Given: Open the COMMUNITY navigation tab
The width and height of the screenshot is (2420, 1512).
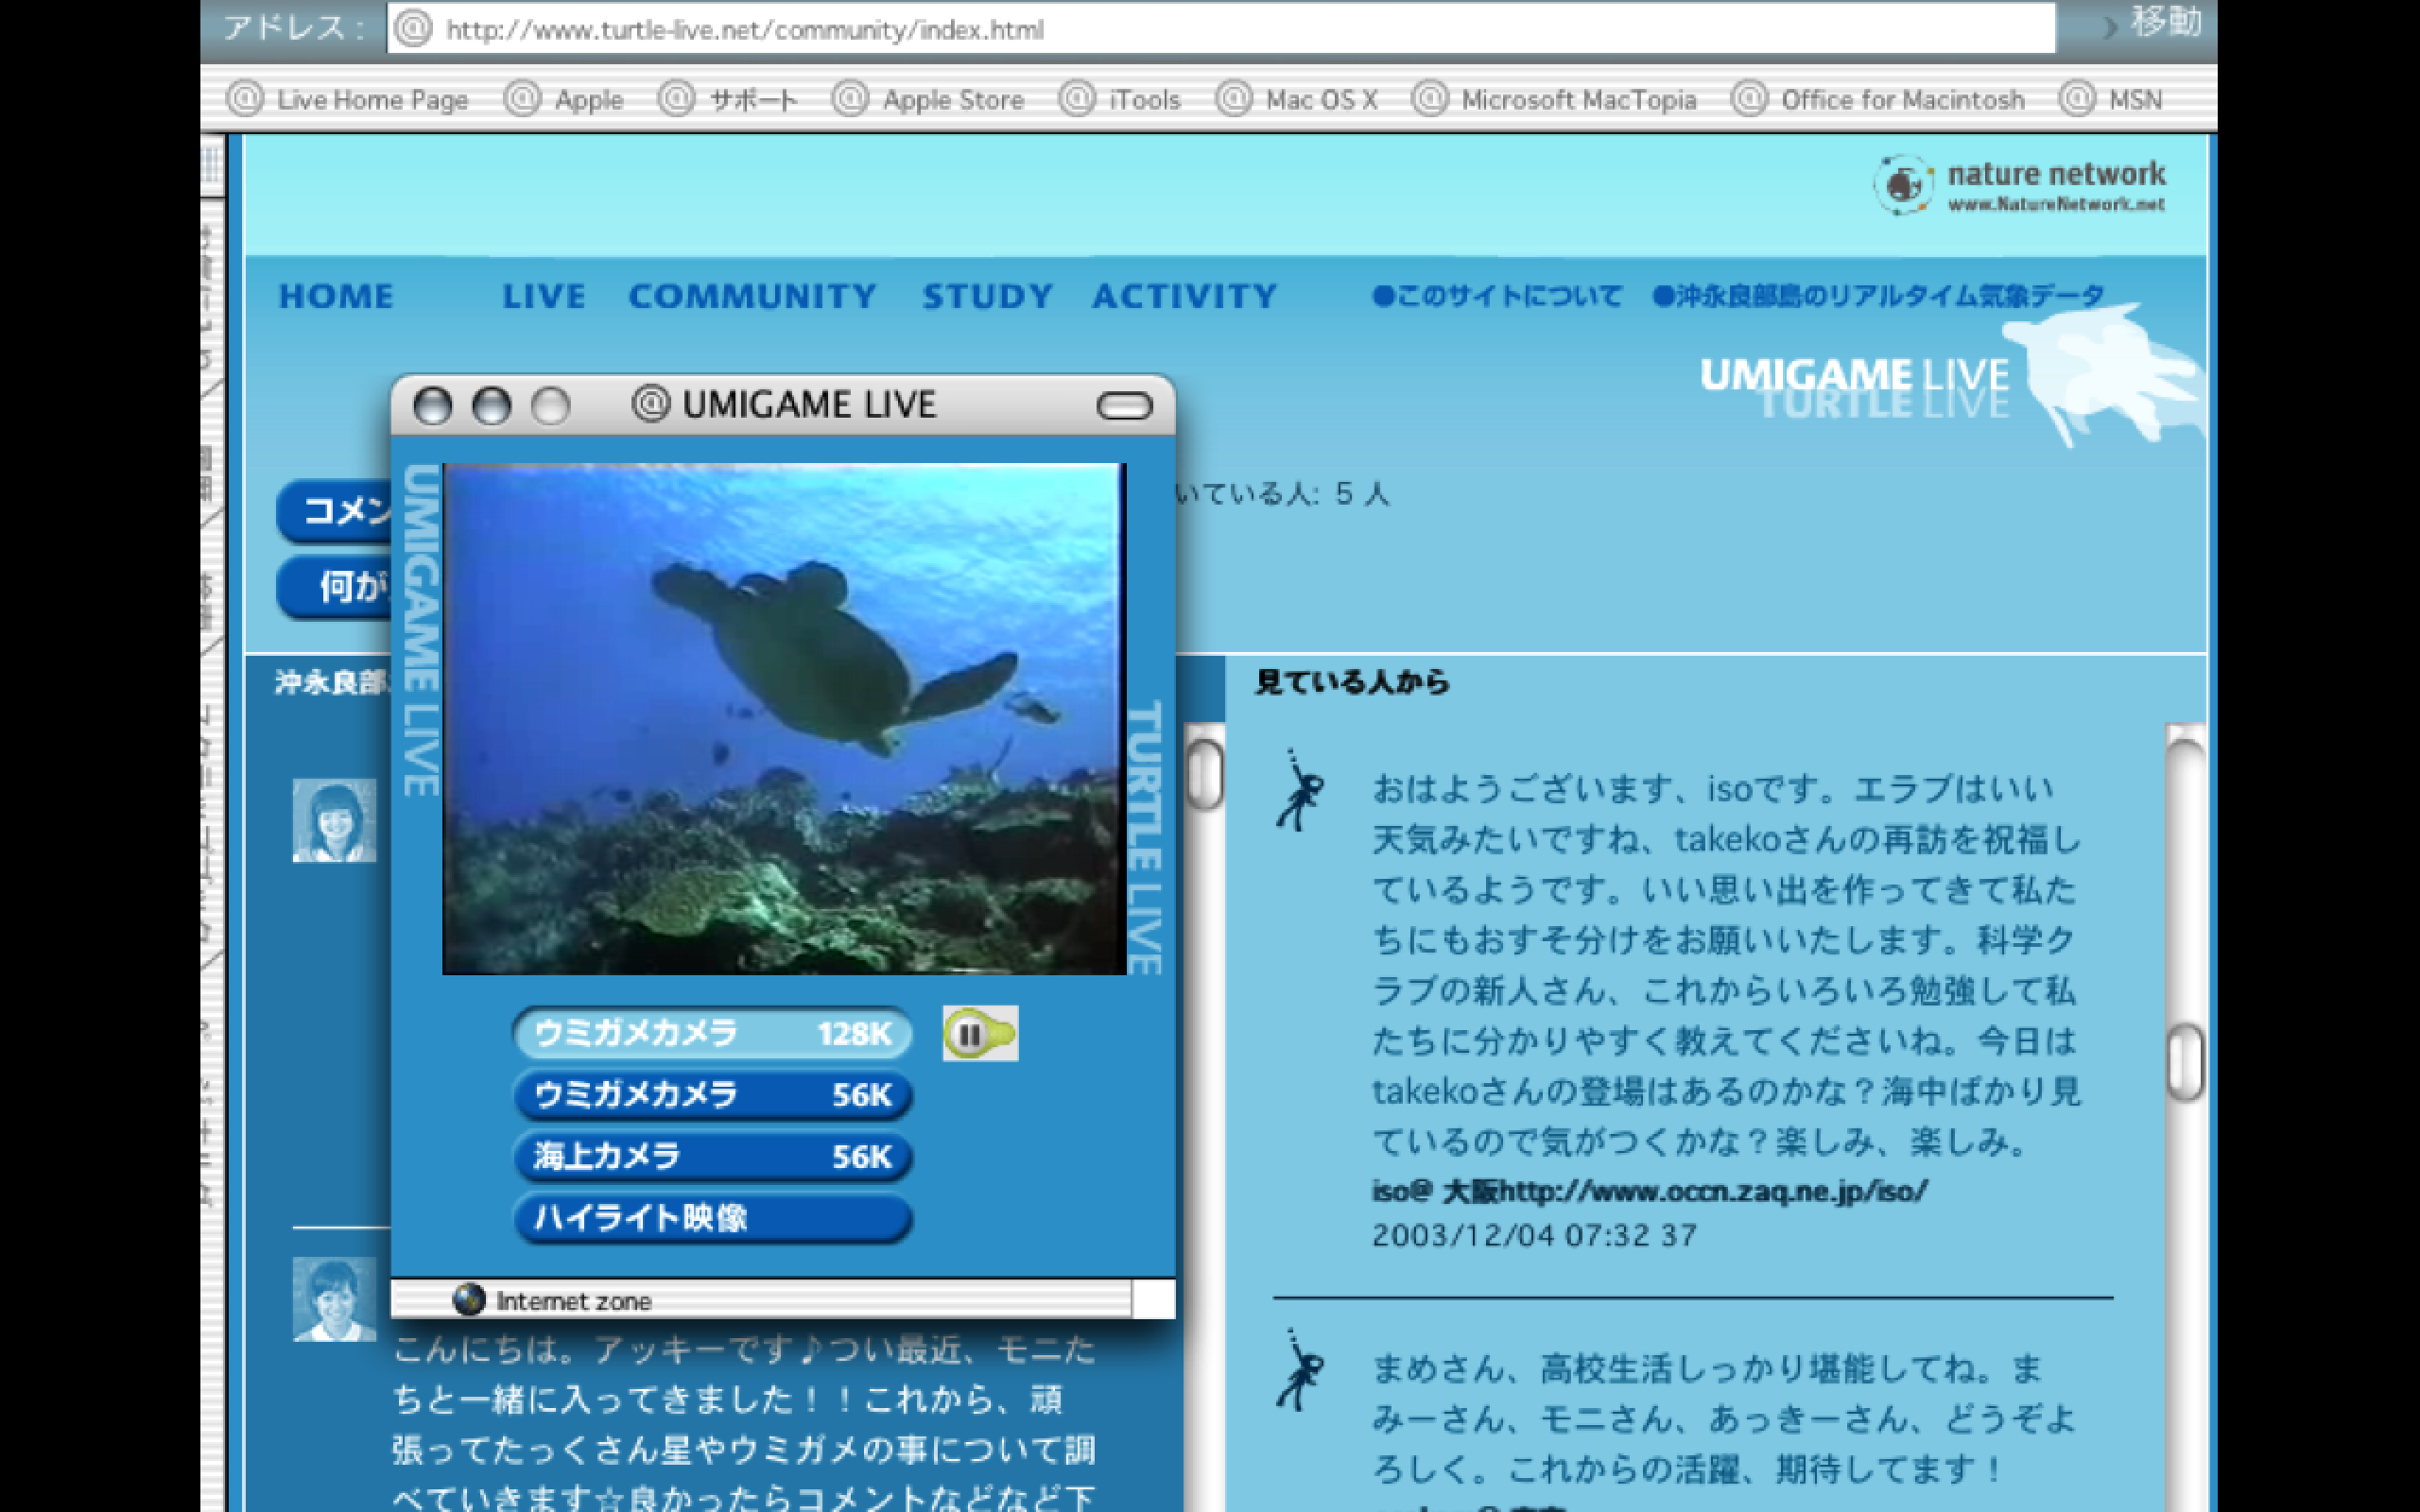Looking at the screenshot, I should point(752,296).
